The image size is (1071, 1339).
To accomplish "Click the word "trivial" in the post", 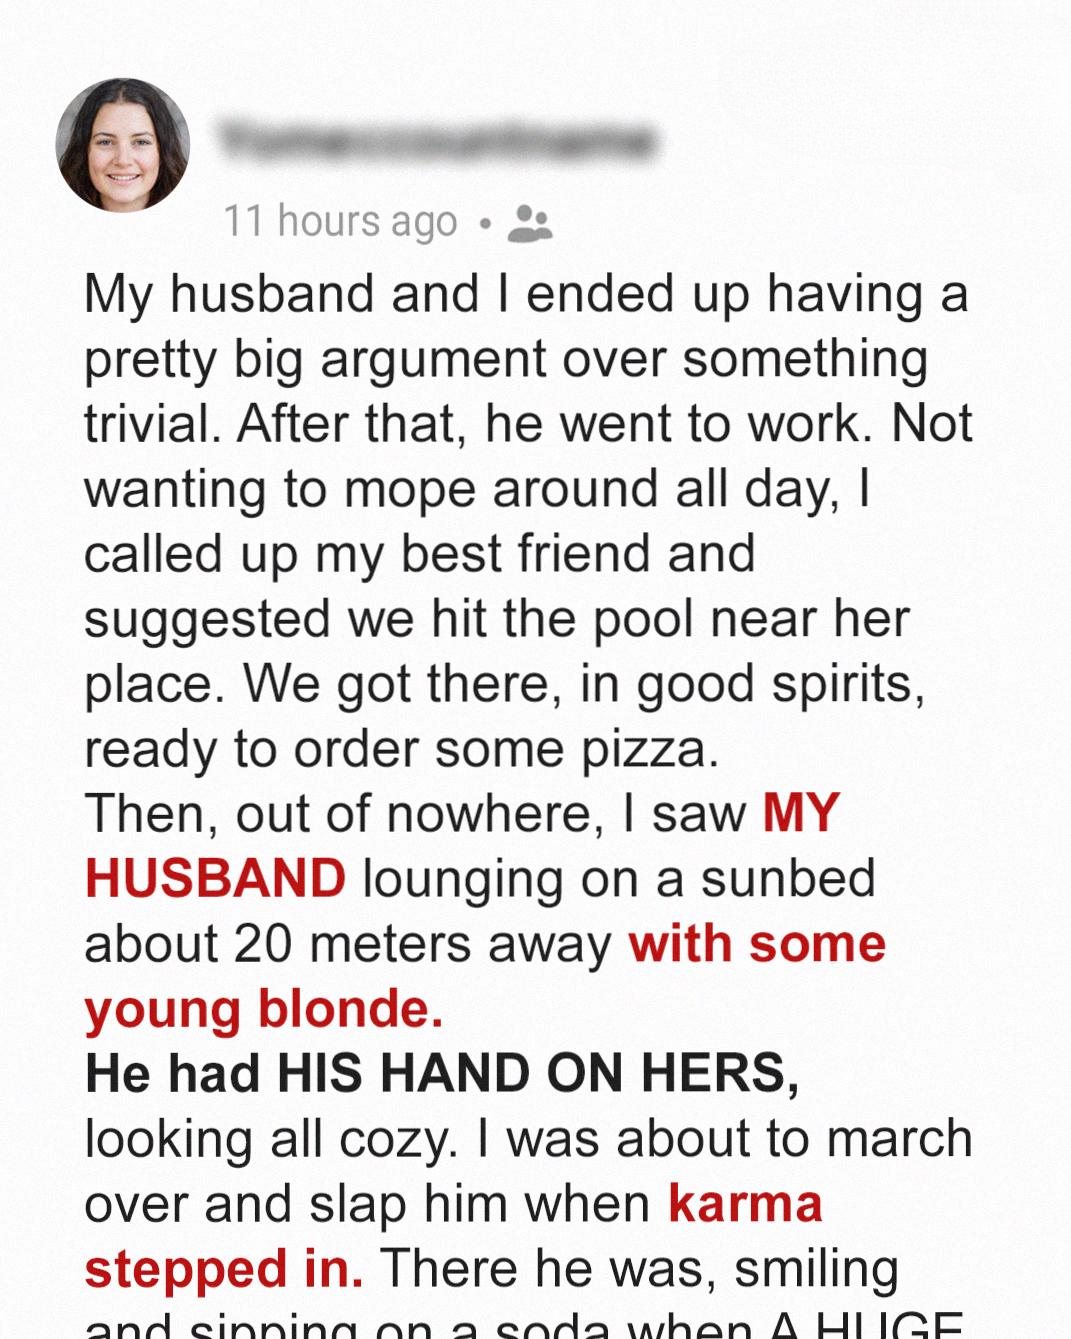I will [151, 423].
